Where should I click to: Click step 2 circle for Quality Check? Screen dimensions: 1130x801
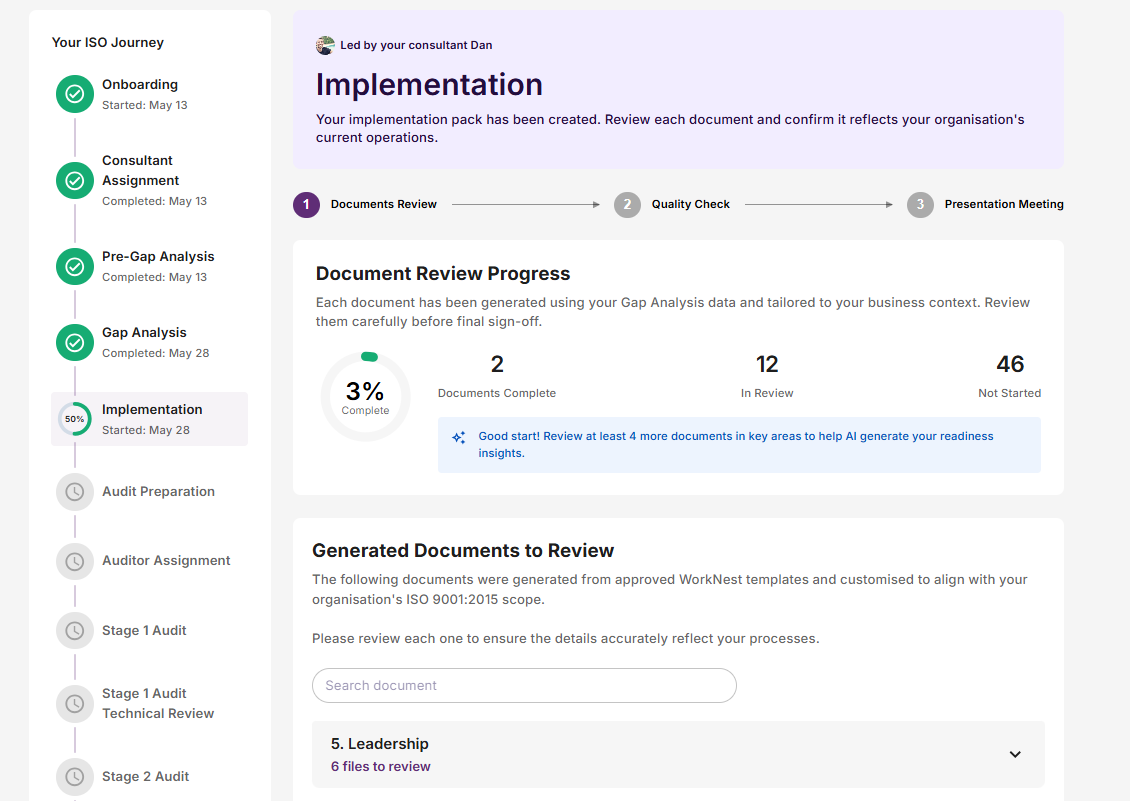click(627, 205)
